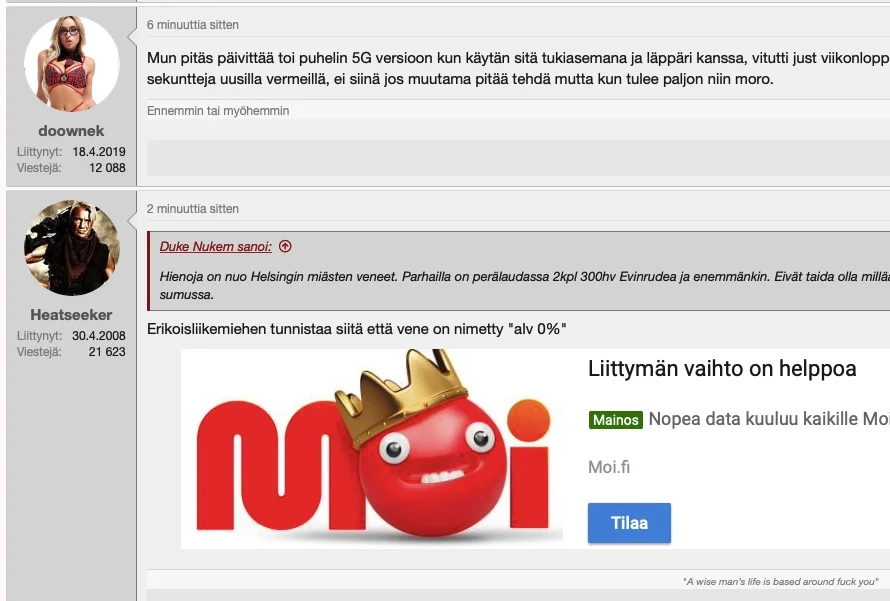Open the '2 minuuttia sitten' post timestamp

(x=192, y=209)
